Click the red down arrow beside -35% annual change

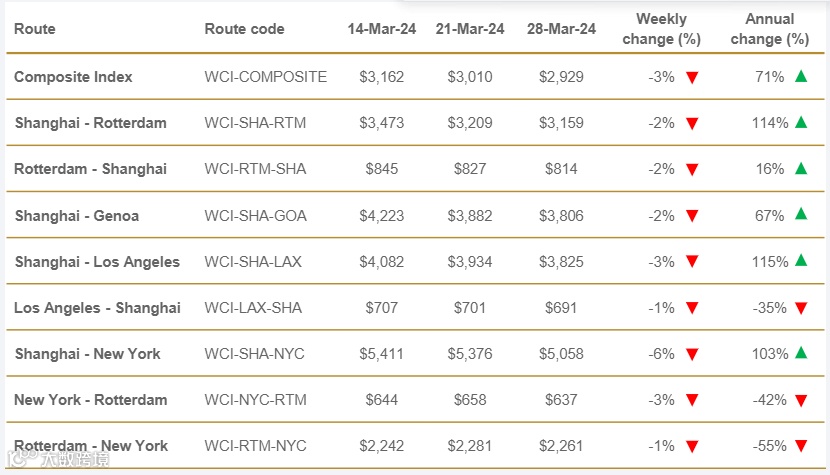(801, 308)
